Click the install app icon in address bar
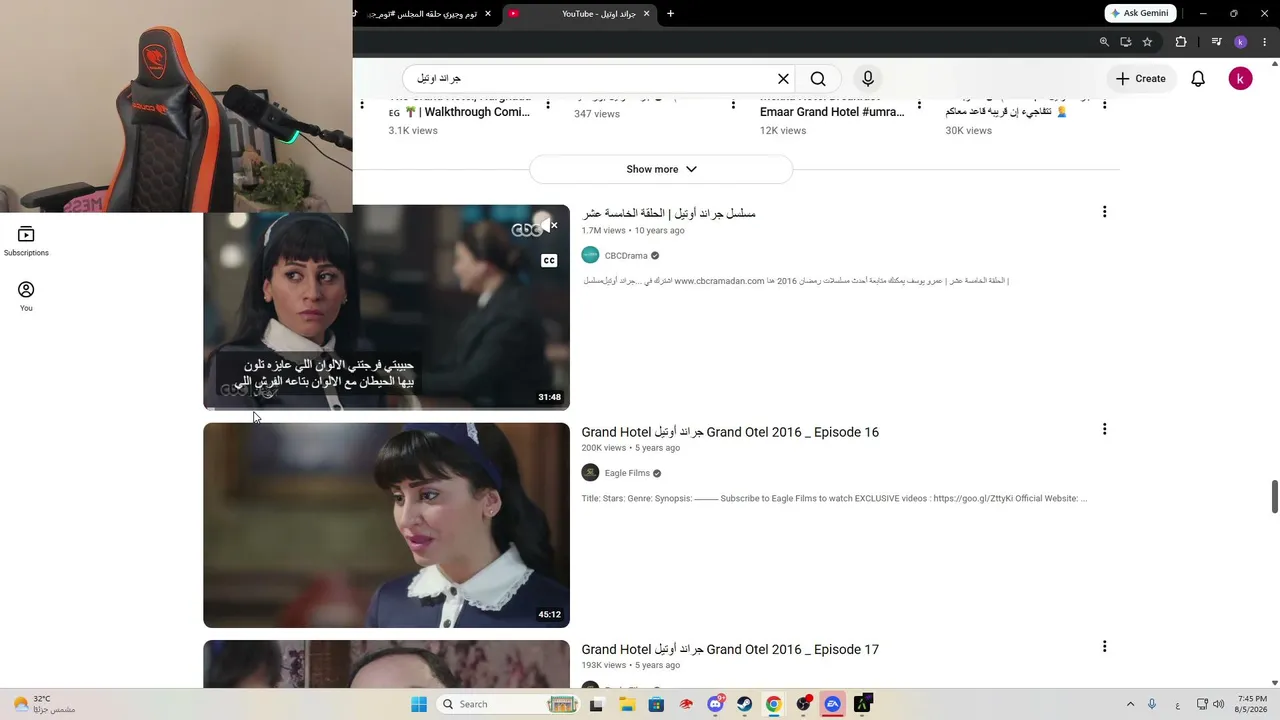This screenshot has width=1280, height=720. [x=1126, y=42]
